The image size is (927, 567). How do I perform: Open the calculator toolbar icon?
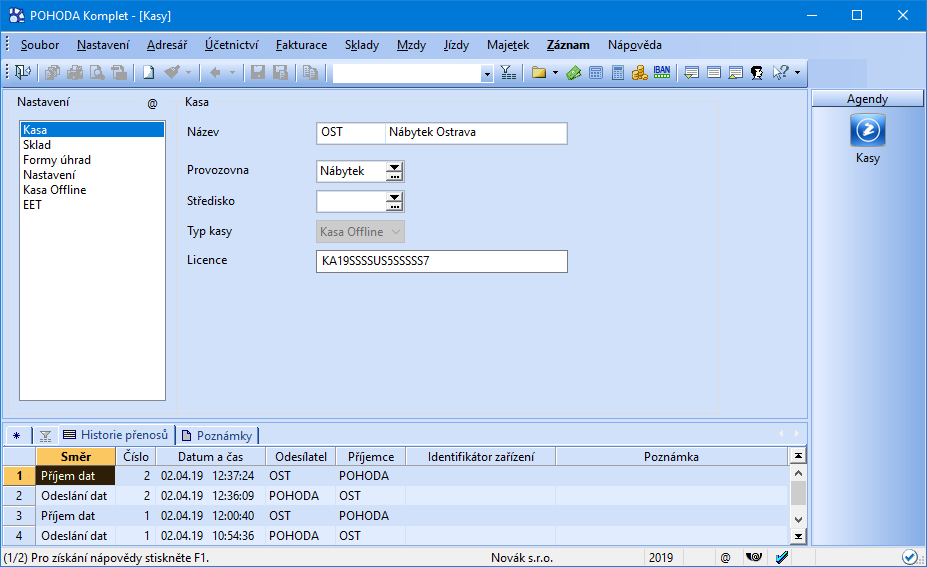coord(618,73)
